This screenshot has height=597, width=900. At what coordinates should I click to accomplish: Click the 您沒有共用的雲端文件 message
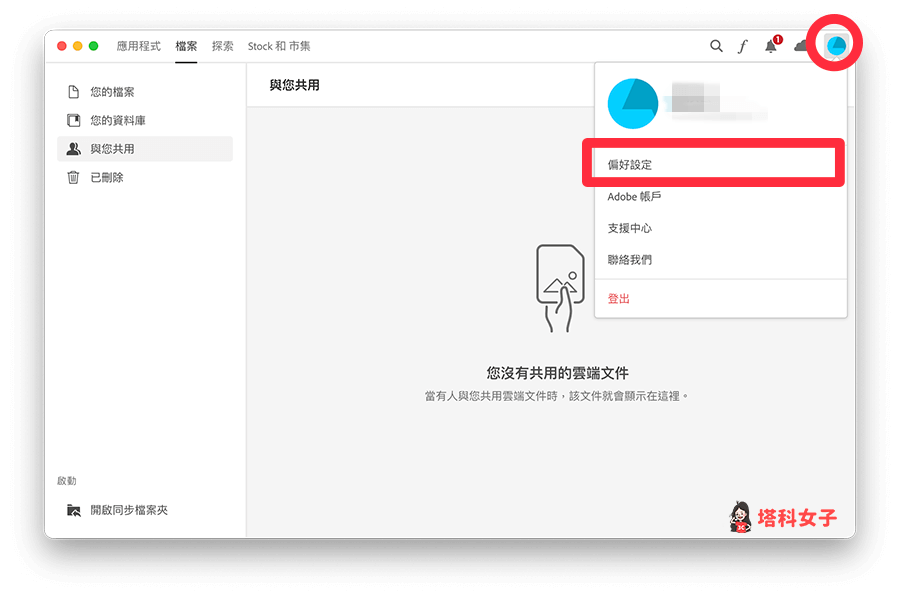tap(557, 373)
